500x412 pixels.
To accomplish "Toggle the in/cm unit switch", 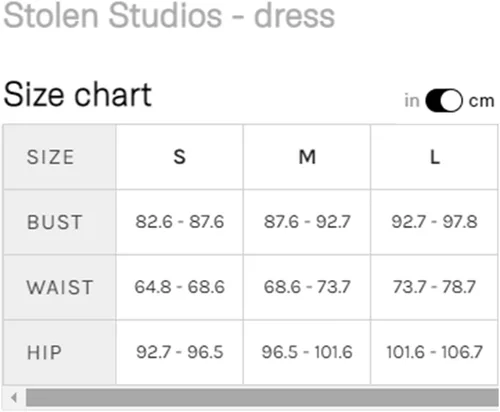I will tap(444, 100).
